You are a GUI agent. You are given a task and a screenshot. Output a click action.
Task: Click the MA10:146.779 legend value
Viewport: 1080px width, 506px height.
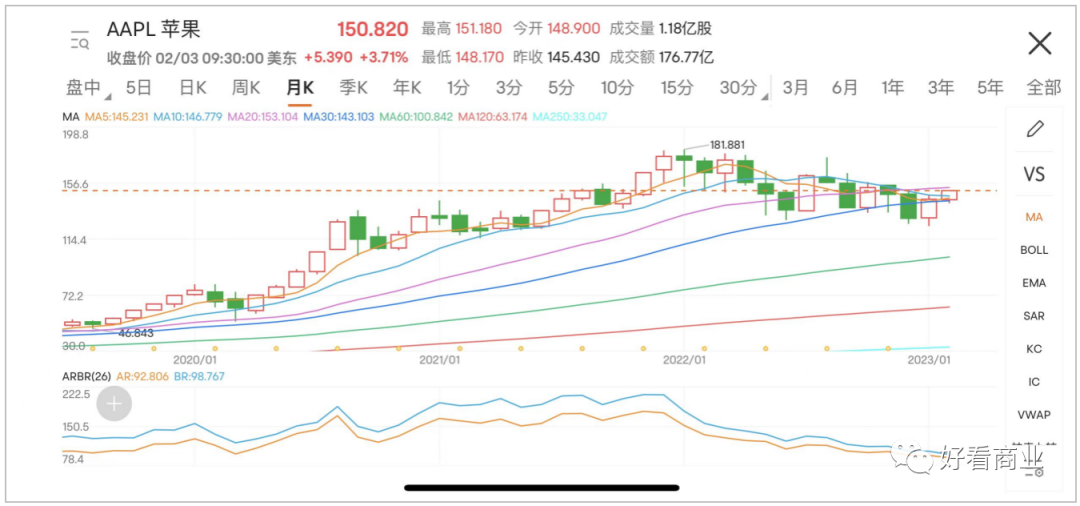click(x=188, y=117)
